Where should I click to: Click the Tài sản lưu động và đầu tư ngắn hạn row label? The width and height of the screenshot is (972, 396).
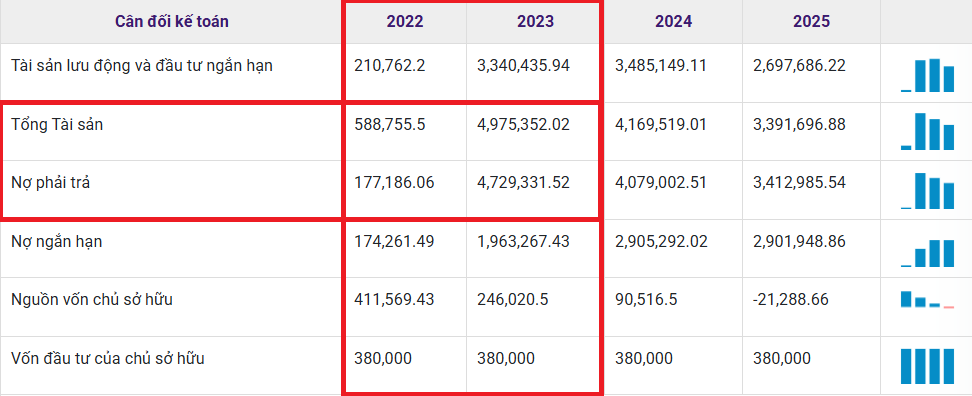[142, 66]
